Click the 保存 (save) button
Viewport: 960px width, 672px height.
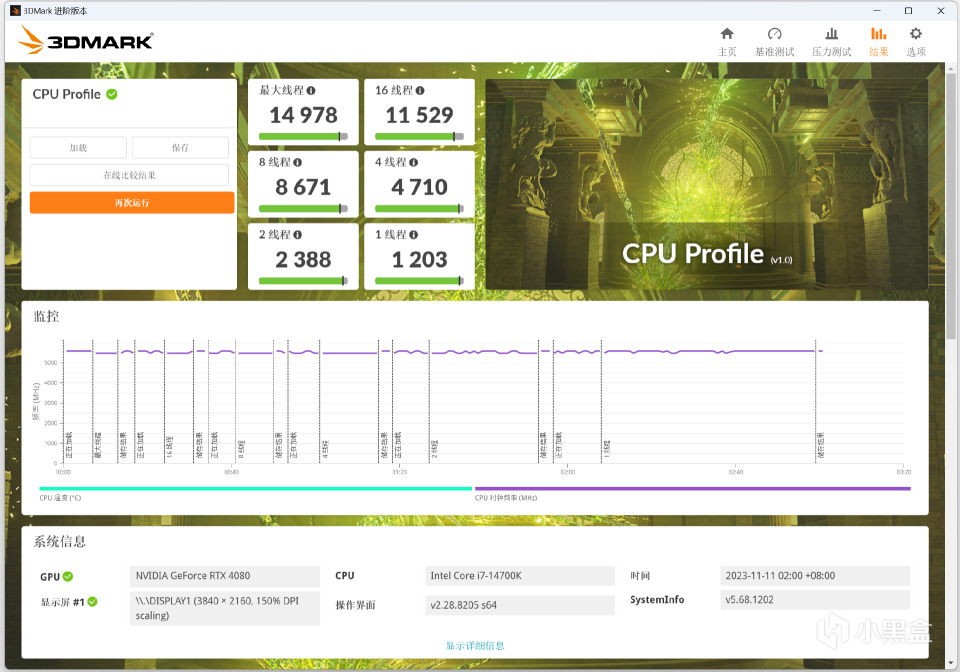click(x=180, y=147)
